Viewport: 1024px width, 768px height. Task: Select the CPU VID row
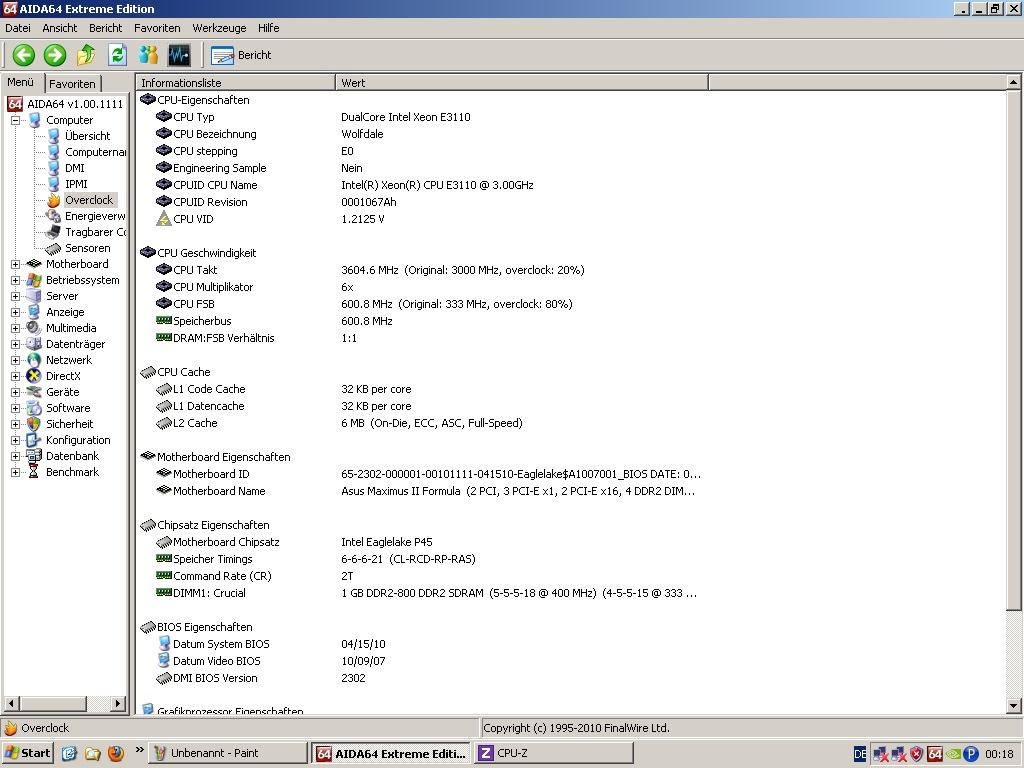571,219
